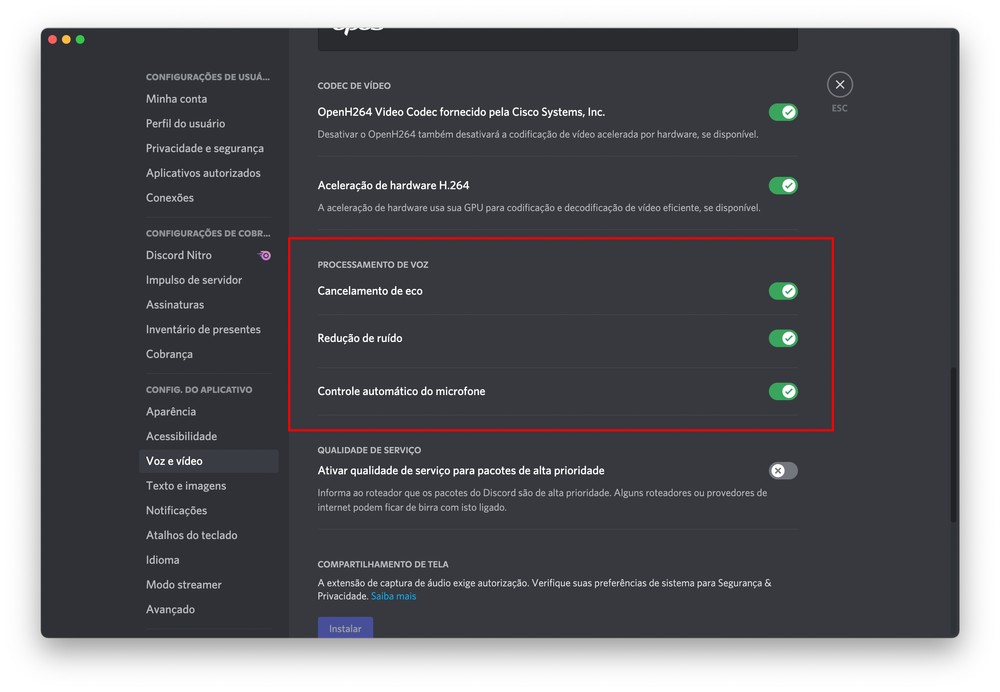Switch to Atalhos do teclado

click(192, 536)
